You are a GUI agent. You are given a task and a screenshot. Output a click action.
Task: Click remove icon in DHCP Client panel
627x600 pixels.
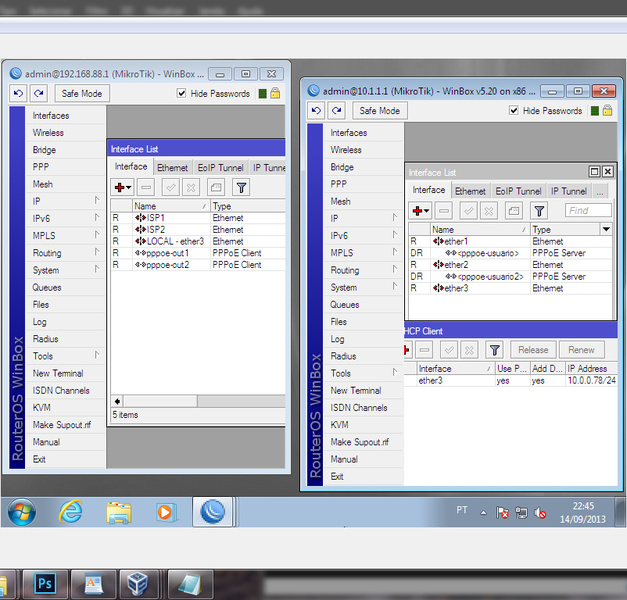(424, 350)
